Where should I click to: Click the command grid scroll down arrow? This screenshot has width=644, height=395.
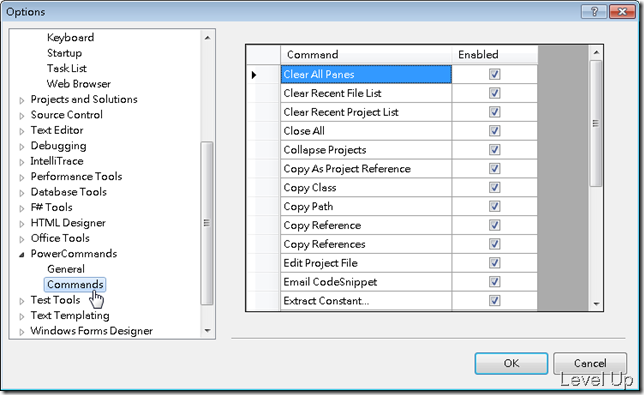pos(596,304)
